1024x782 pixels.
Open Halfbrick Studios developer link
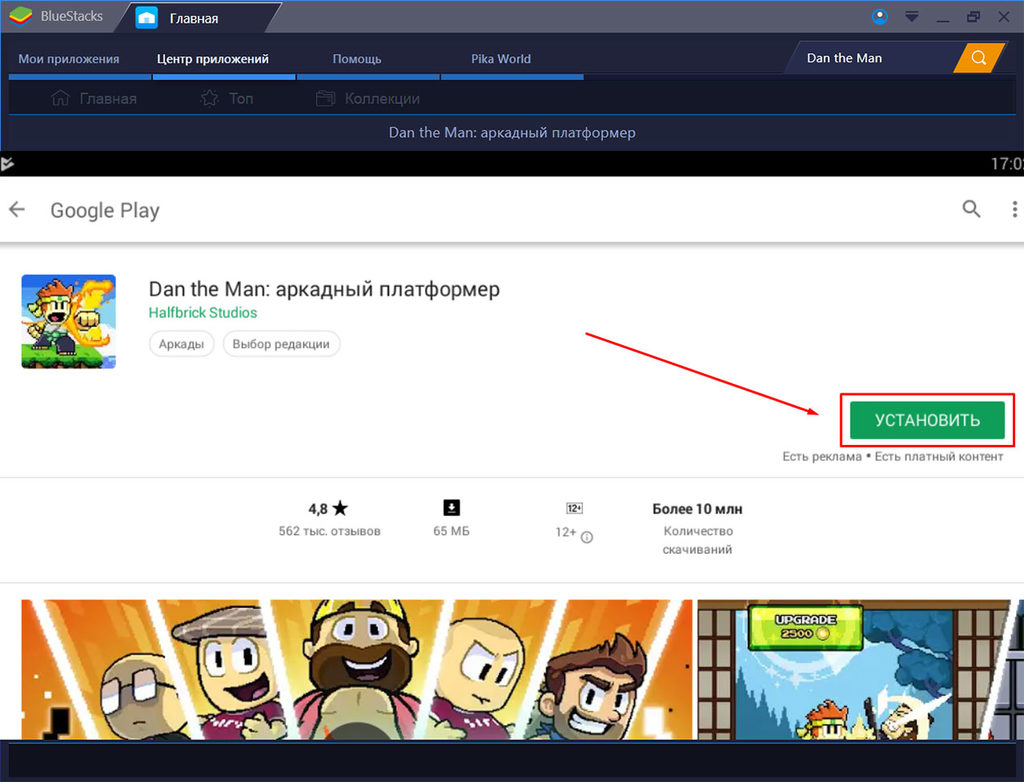[202, 313]
